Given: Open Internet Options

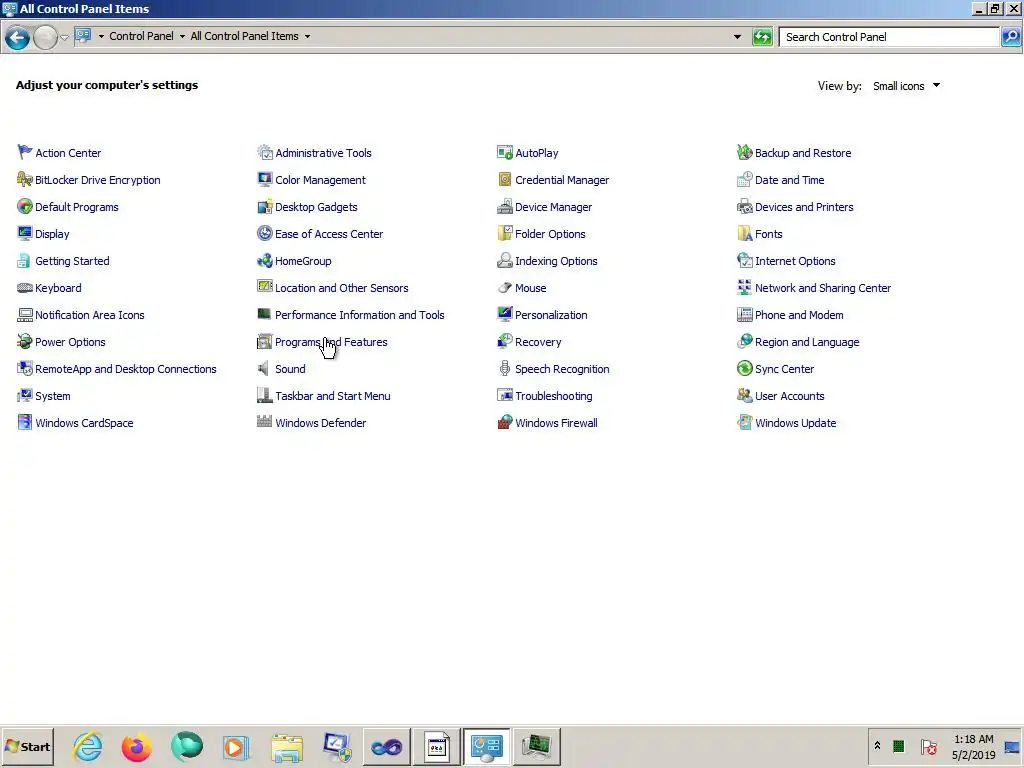Looking at the screenshot, I should click(x=795, y=261).
